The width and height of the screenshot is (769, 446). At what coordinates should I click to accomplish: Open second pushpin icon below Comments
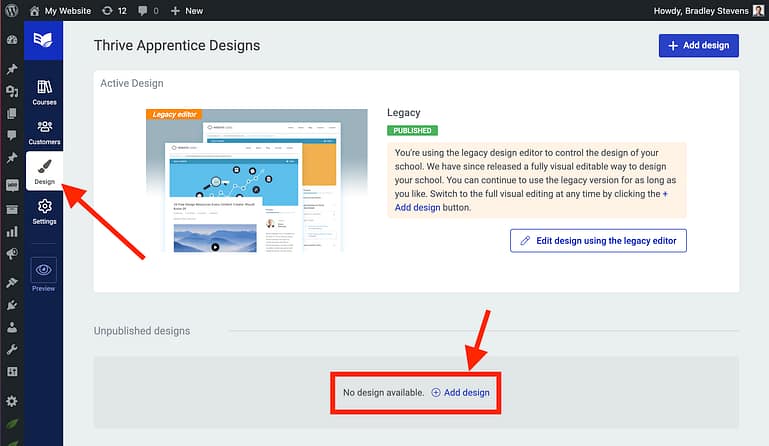click(x=12, y=157)
